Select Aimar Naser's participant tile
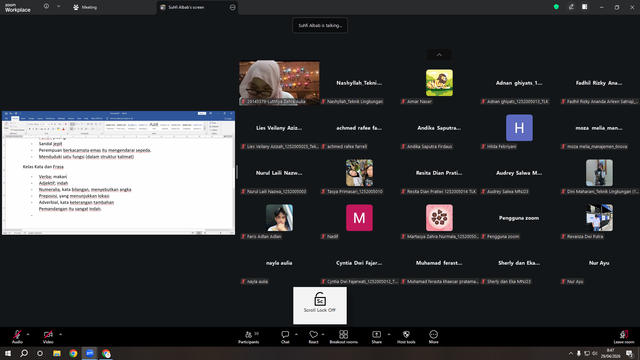The width and height of the screenshot is (640, 360). [x=439, y=83]
